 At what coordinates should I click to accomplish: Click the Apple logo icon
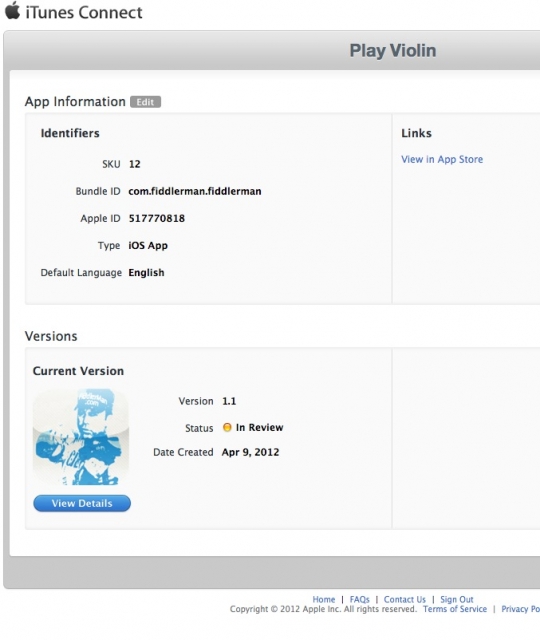12,10
